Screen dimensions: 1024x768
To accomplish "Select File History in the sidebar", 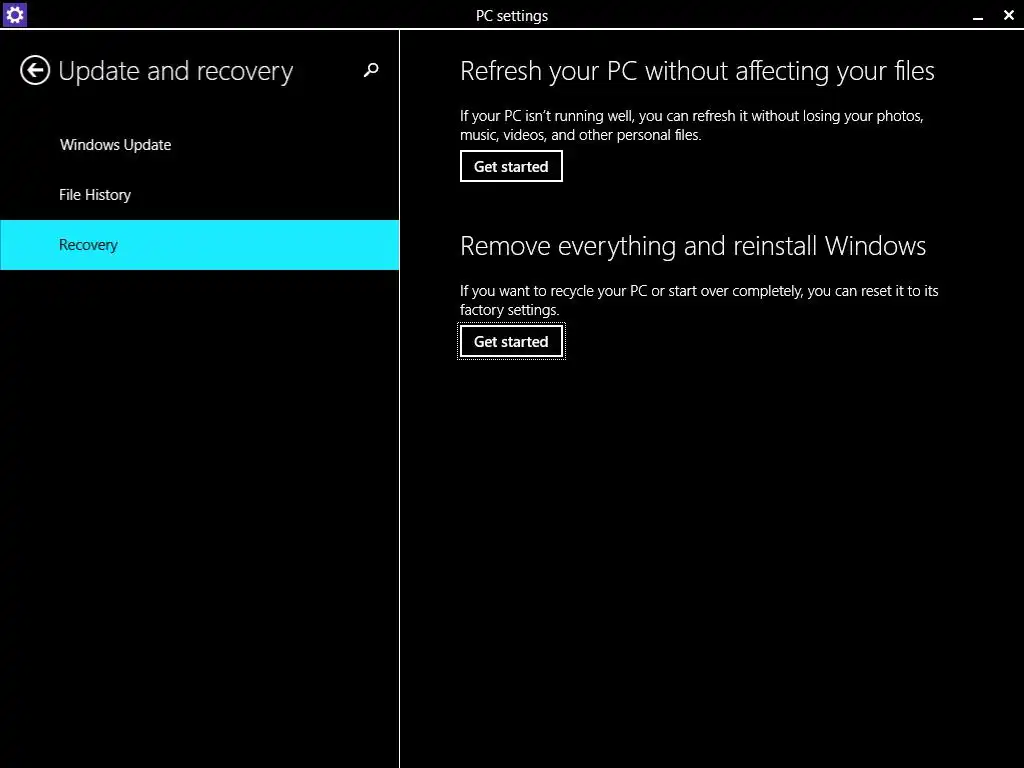I will [95, 195].
